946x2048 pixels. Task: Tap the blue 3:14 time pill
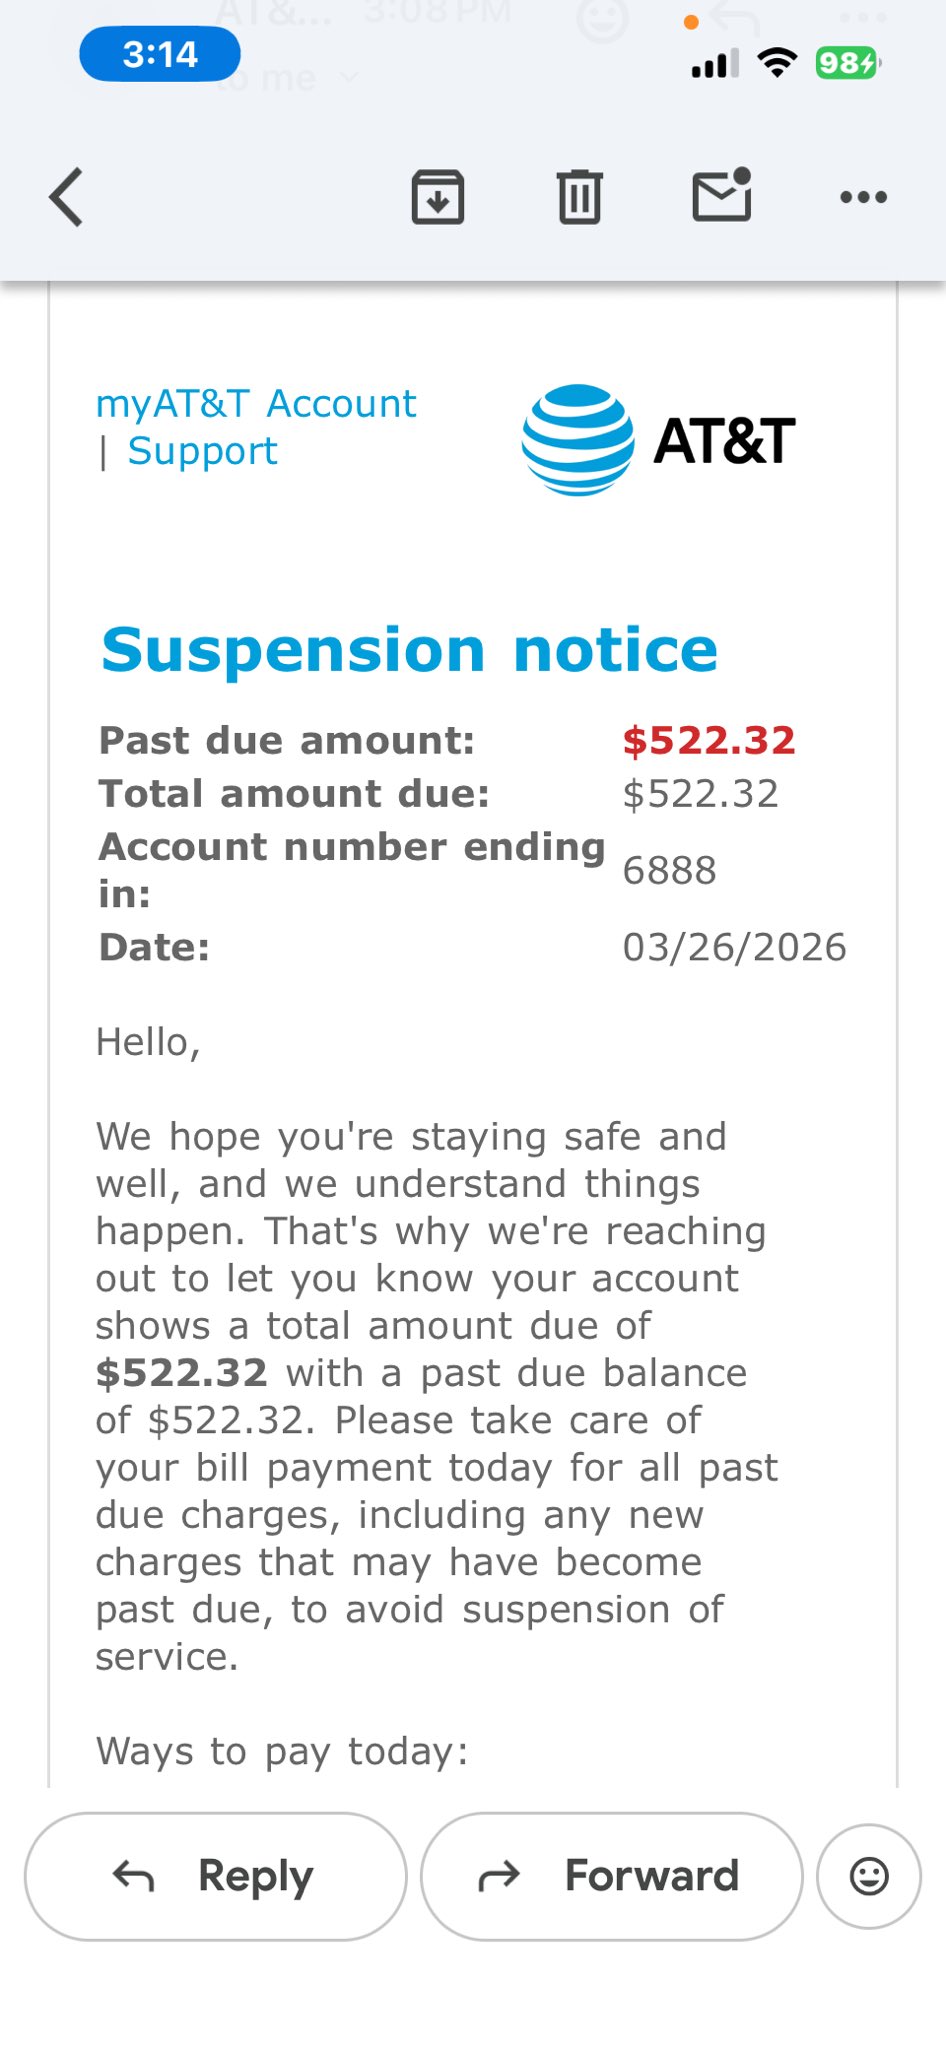[x=160, y=54]
